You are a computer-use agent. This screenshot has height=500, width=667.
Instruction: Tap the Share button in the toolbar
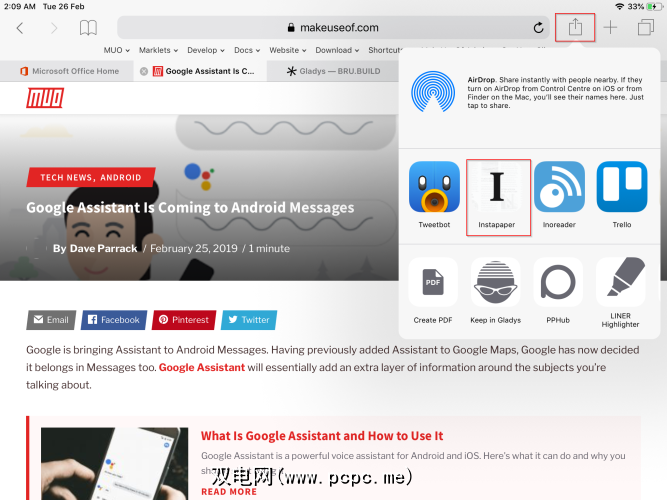[575, 27]
